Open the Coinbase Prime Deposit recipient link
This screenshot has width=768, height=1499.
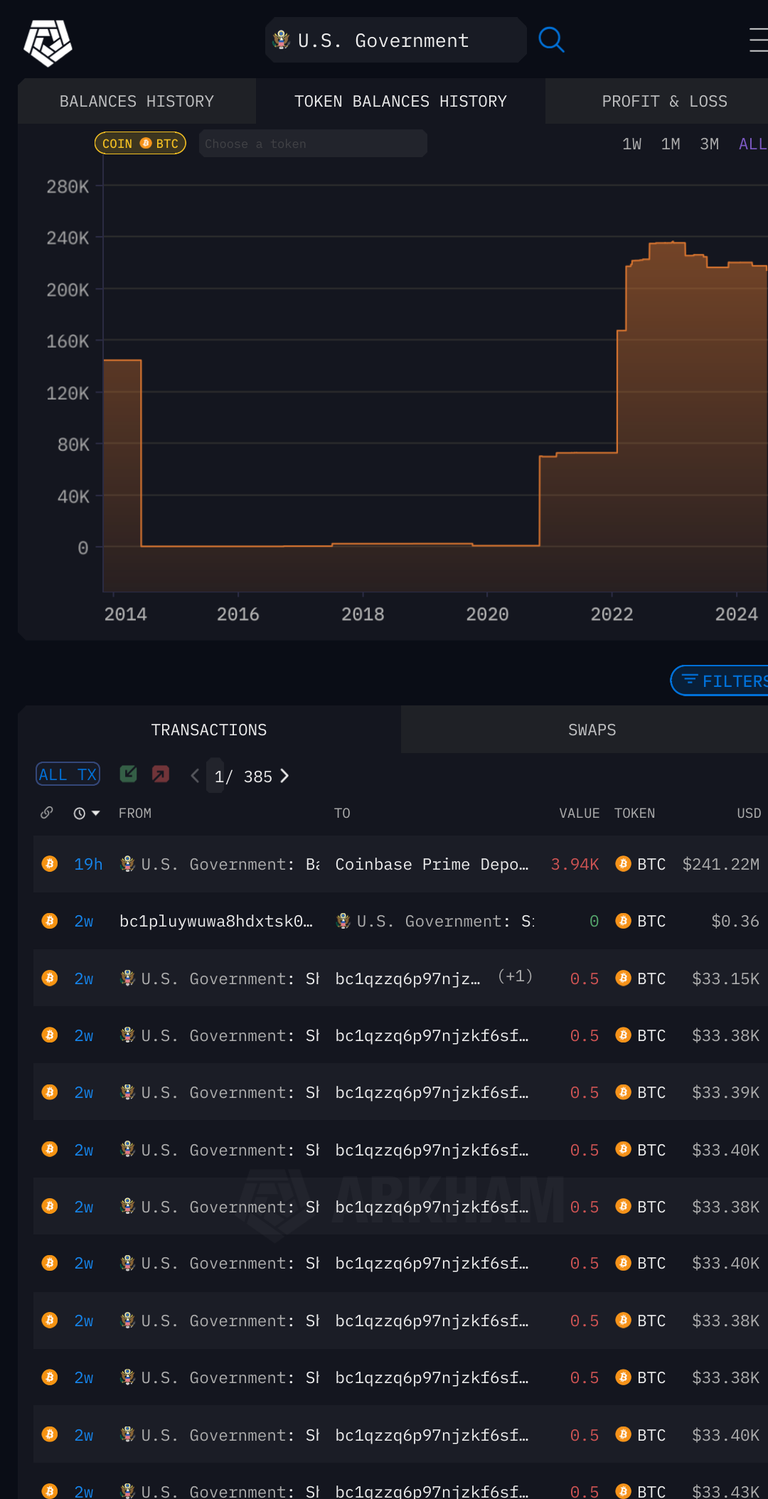click(x=432, y=864)
